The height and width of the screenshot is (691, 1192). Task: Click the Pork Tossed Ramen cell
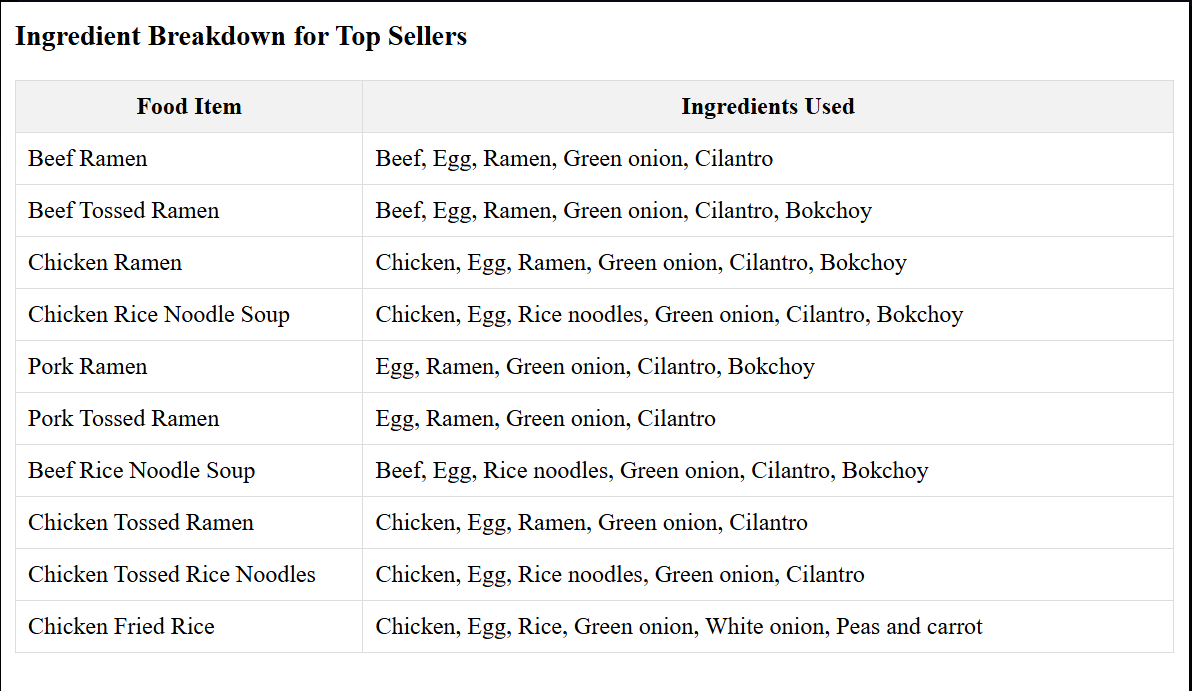pyautogui.click(x=124, y=419)
